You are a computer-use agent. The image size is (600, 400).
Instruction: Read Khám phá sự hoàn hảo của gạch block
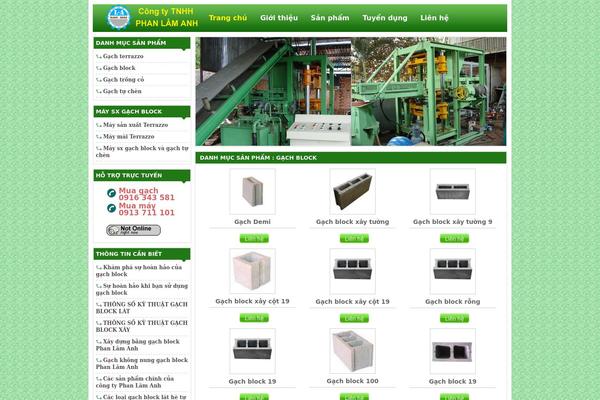139,271
